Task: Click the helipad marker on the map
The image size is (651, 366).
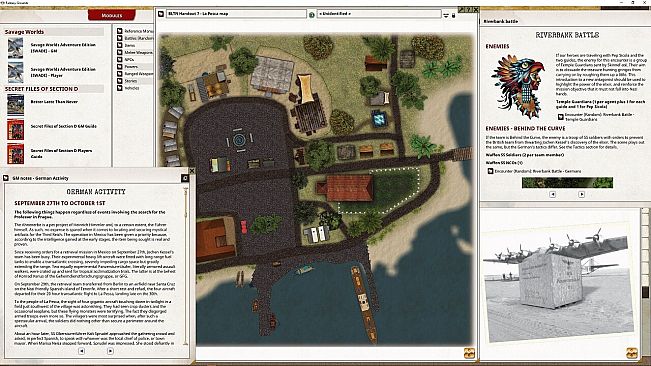Action: [x=239, y=140]
